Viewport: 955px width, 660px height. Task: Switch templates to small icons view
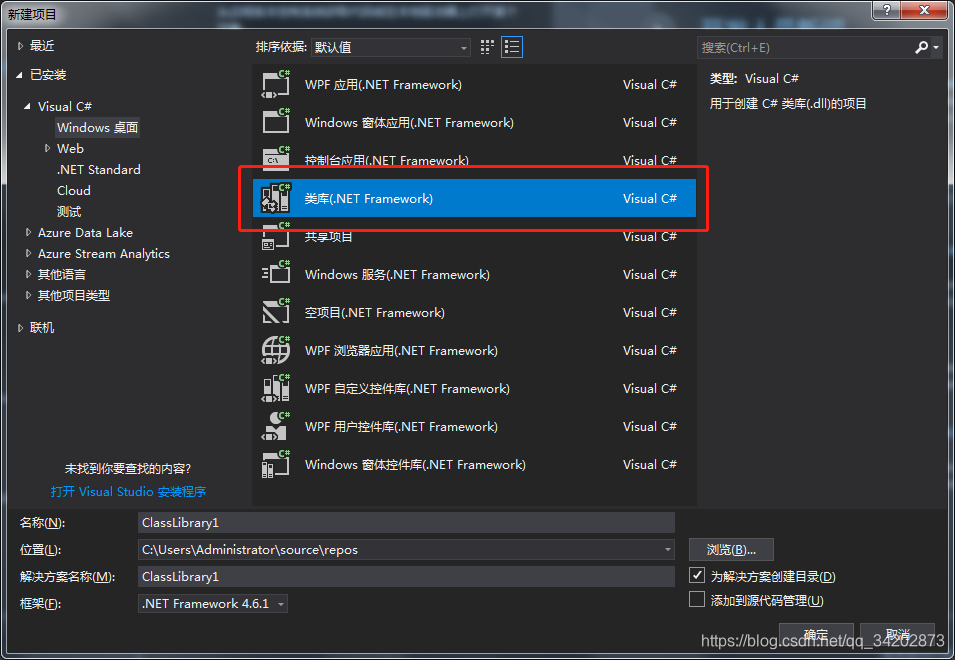tap(487, 46)
